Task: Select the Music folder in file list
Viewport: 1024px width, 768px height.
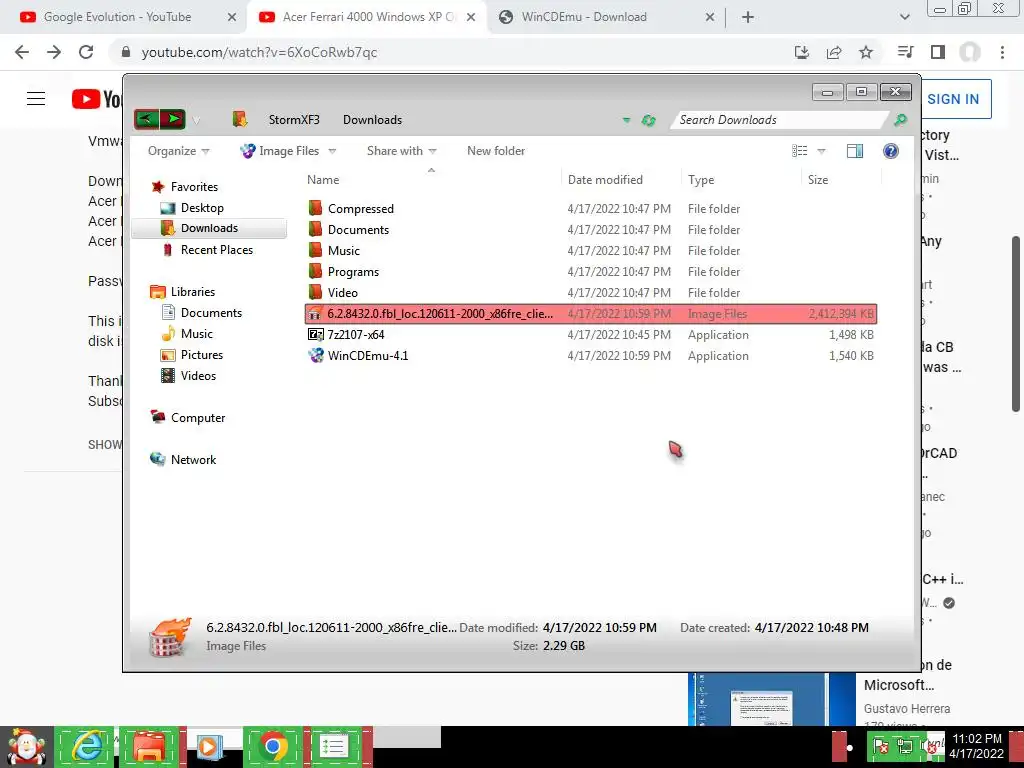Action: pyautogui.click(x=344, y=251)
